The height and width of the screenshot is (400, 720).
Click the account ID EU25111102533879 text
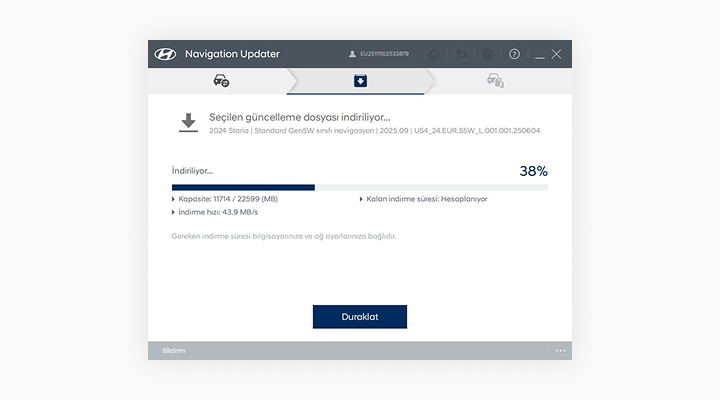coord(384,54)
